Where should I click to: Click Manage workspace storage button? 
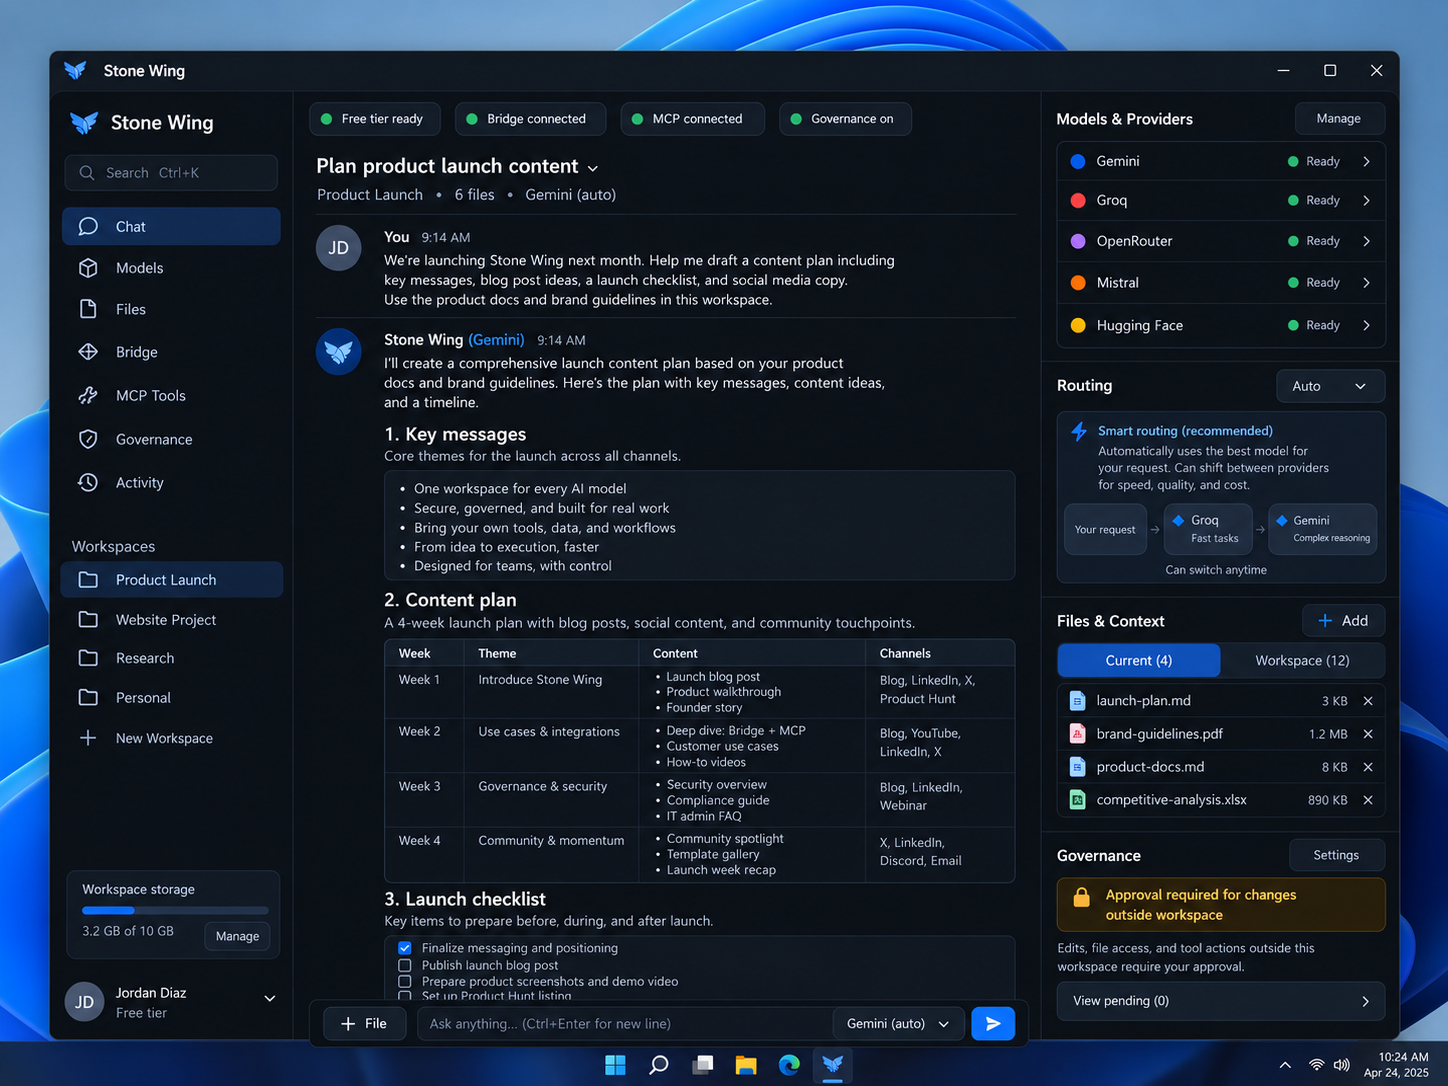click(237, 936)
